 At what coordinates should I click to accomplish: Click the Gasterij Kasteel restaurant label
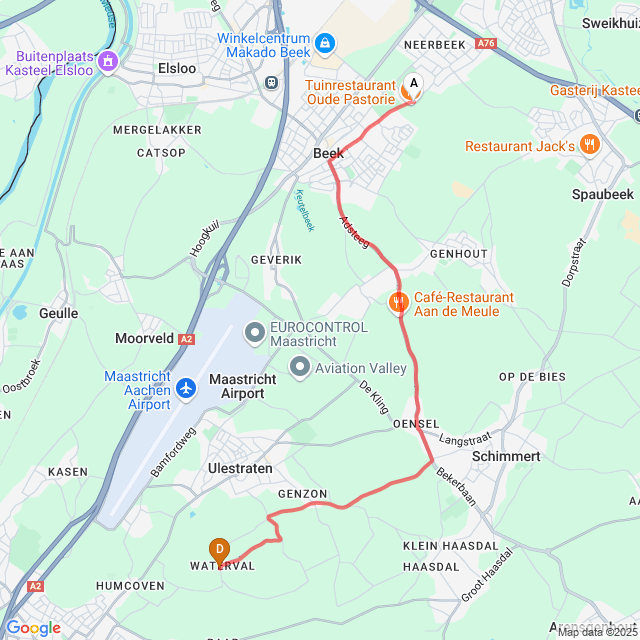pos(595,90)
